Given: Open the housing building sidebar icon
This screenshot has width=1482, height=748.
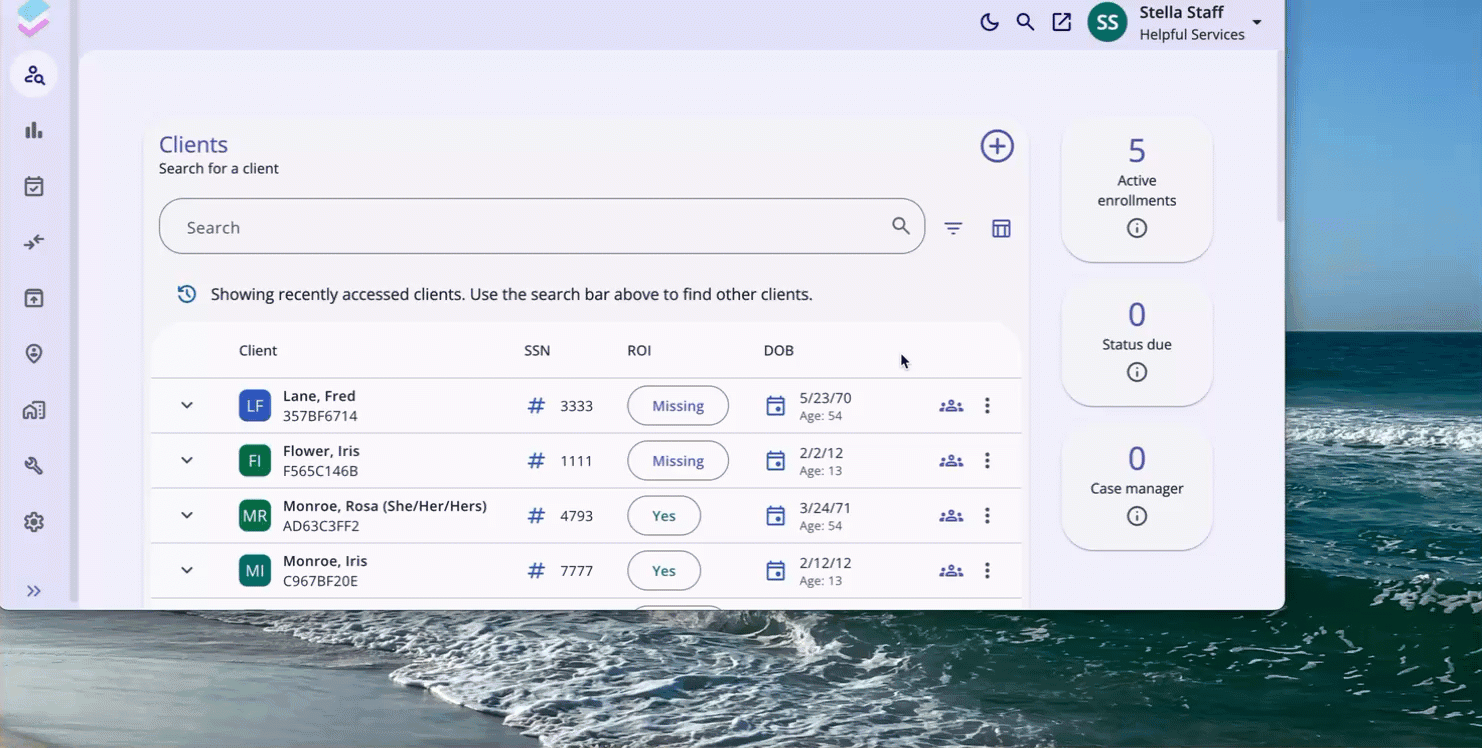Looking at the screenshot, I should pos(34,410).
